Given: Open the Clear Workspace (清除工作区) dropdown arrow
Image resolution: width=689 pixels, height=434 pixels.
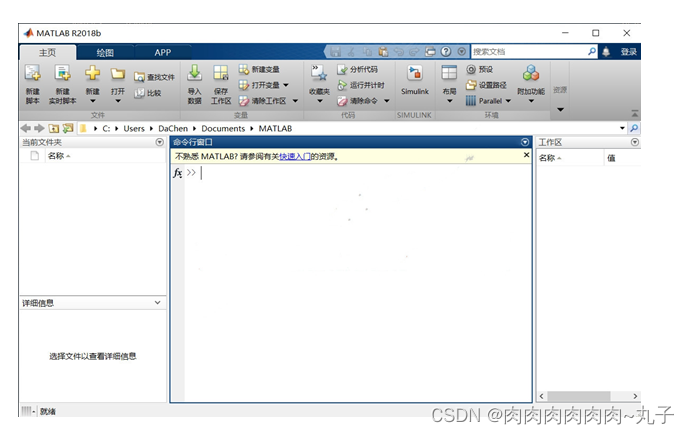Looking at the screenshot, I should (295, 101).
